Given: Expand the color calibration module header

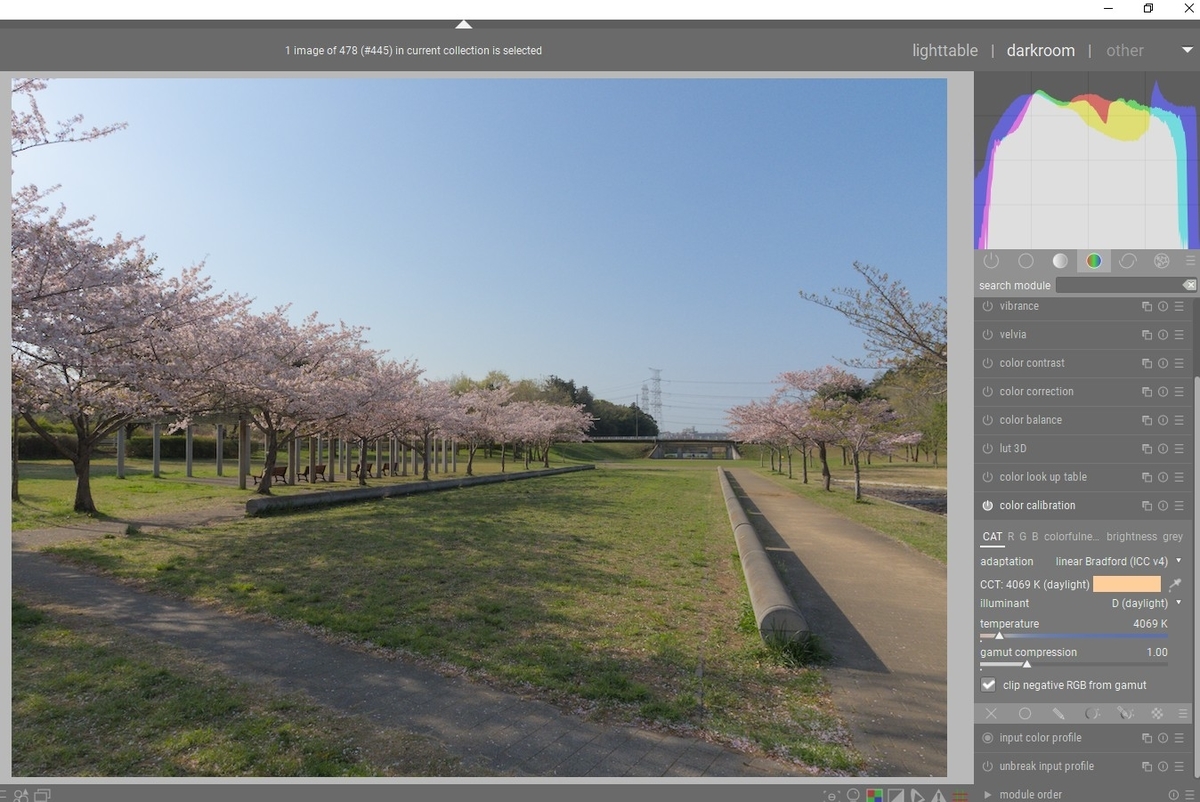Looking at the screenshot, I should [x=1038, y=506].
